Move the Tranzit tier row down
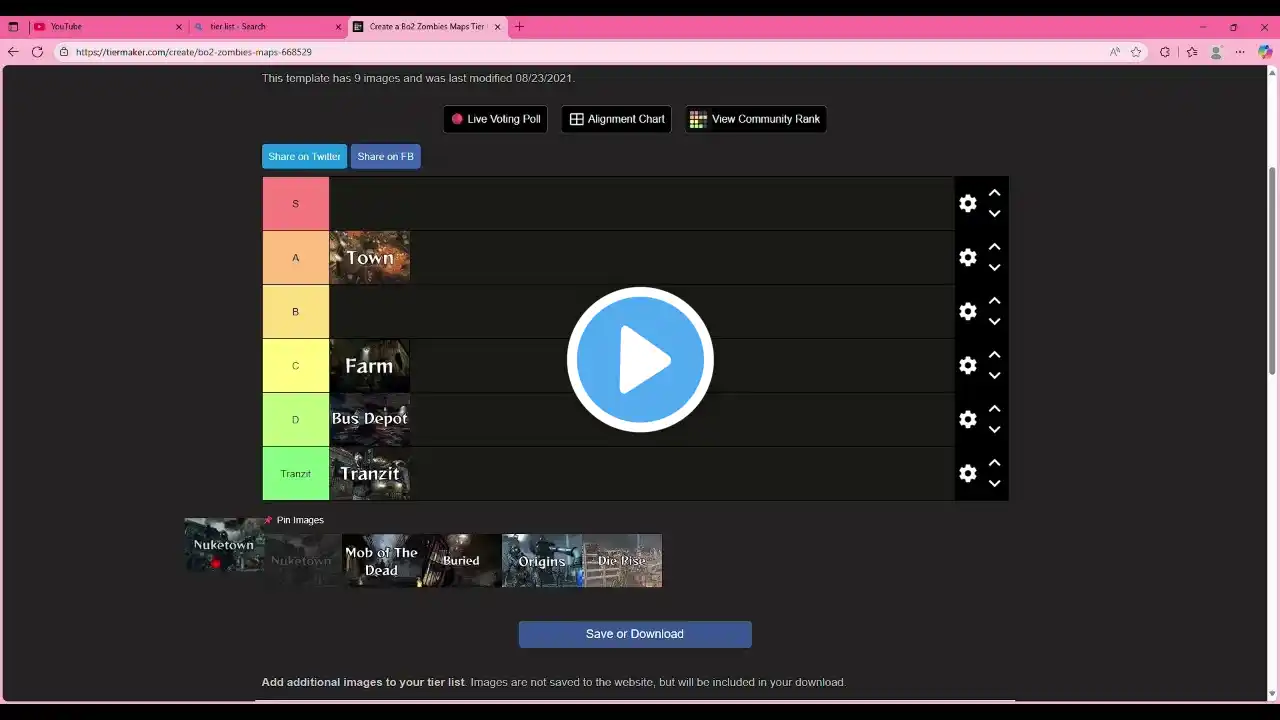The image size is (1280, 720). (x=994, y=483)
